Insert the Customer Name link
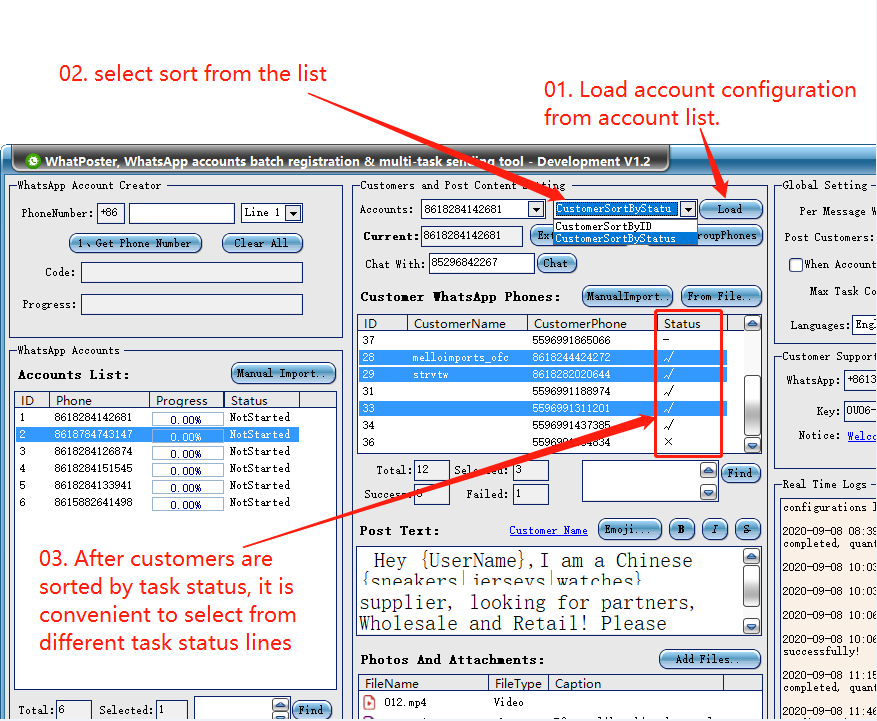Screen dimensions: 877x721 click(x=548, y=530)
